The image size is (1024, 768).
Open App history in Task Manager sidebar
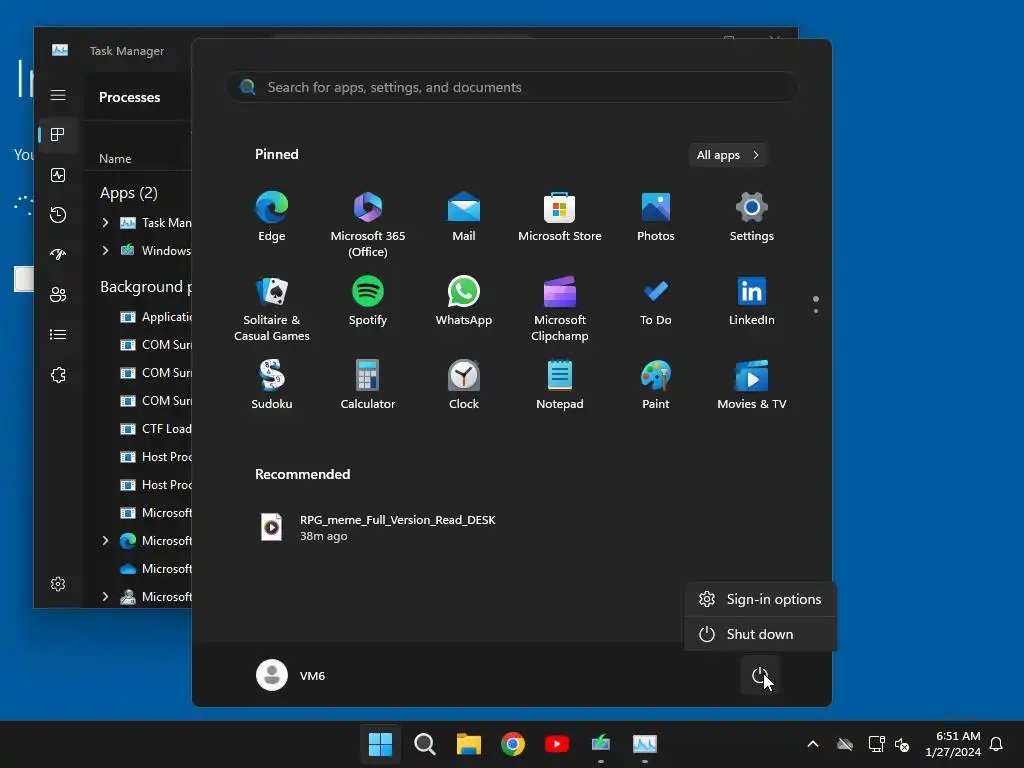(58, 215)
